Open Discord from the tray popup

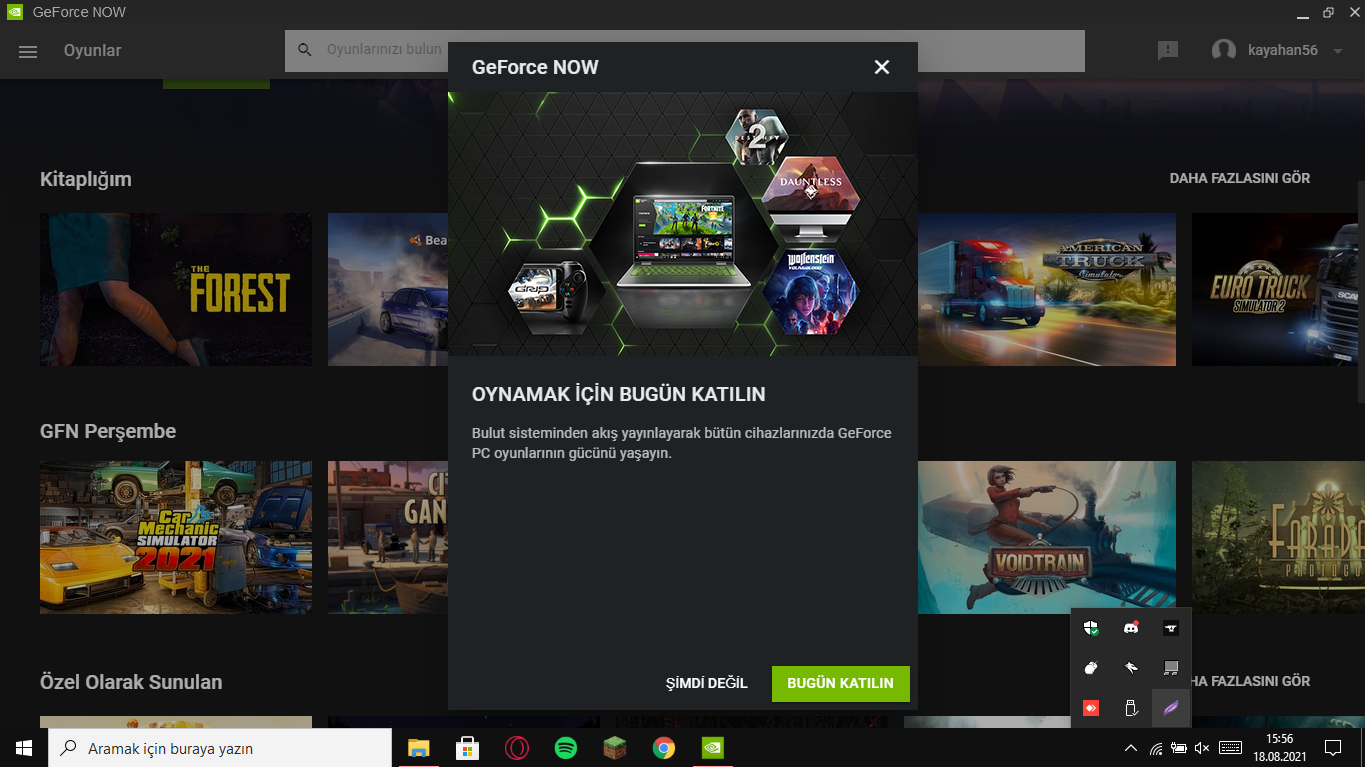pyautogui.click(x=1131, y=628)
